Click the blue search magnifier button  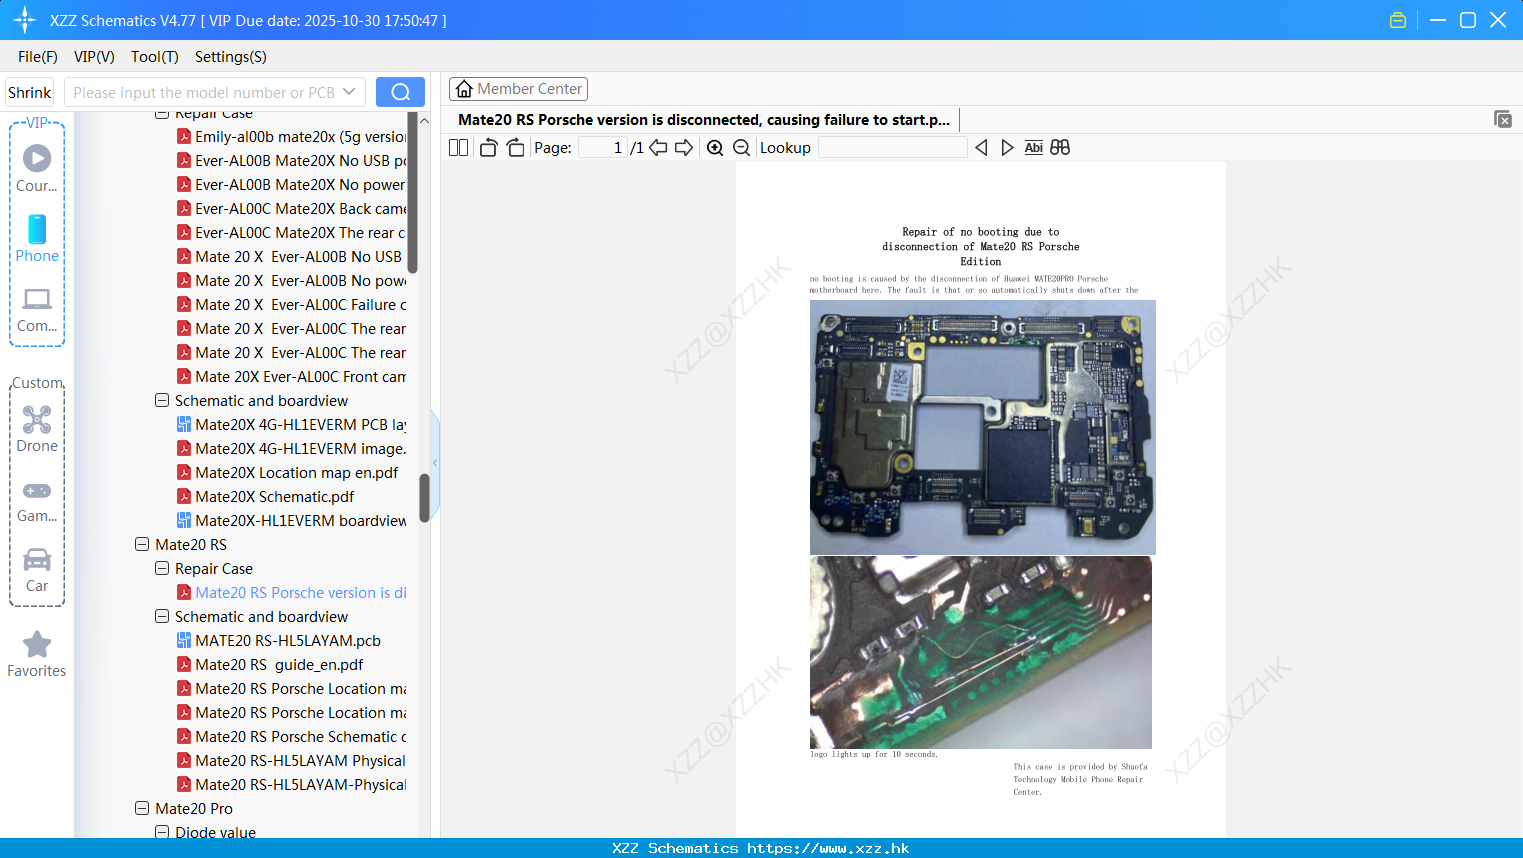(x=400, y=92)
